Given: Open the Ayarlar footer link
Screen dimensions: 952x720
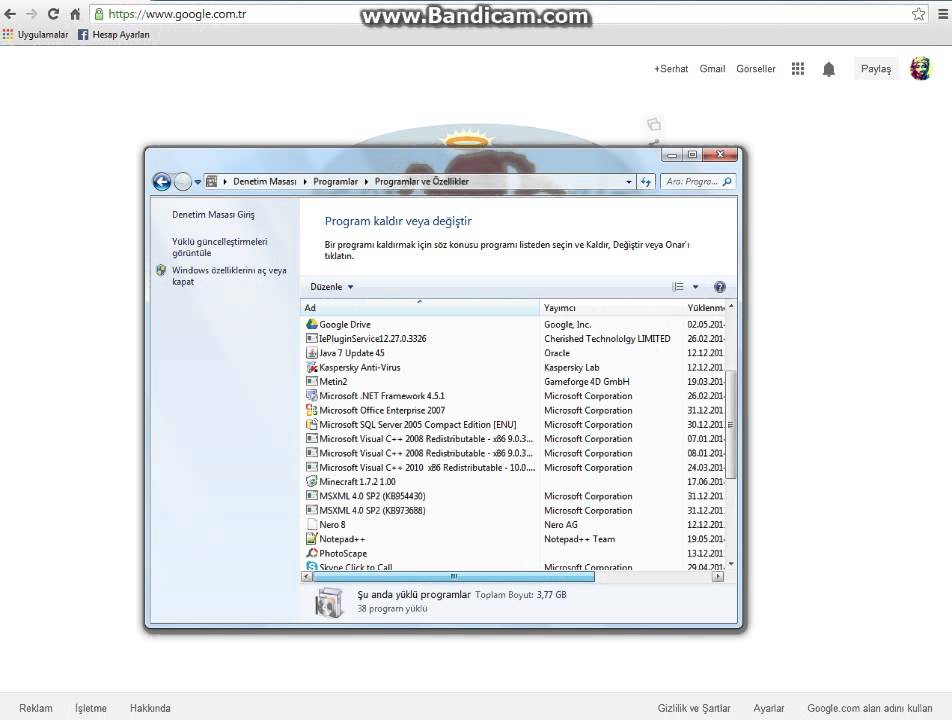Looking at the screenshot, I should tap(769, 708).
